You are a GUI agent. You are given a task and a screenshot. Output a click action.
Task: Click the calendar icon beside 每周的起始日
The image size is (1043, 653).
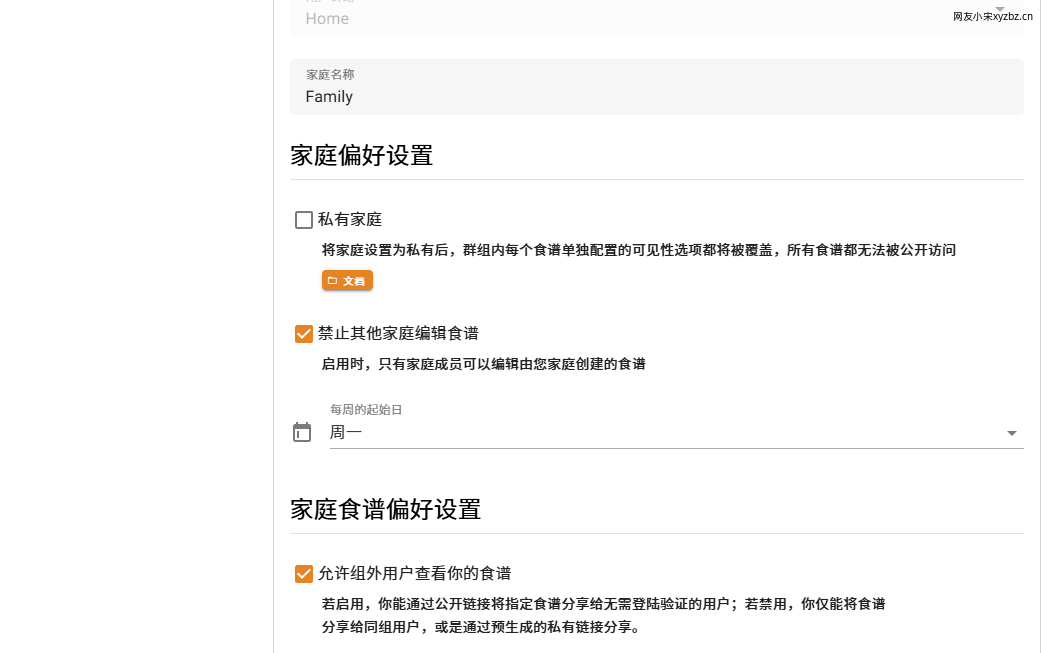point(302,432)
